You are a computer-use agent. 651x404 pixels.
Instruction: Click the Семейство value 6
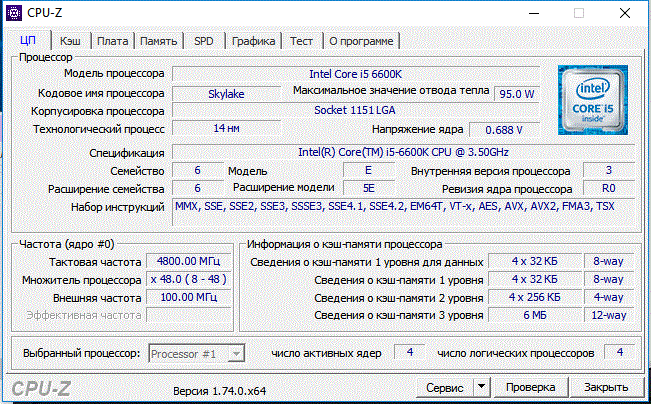coord(198,170)
